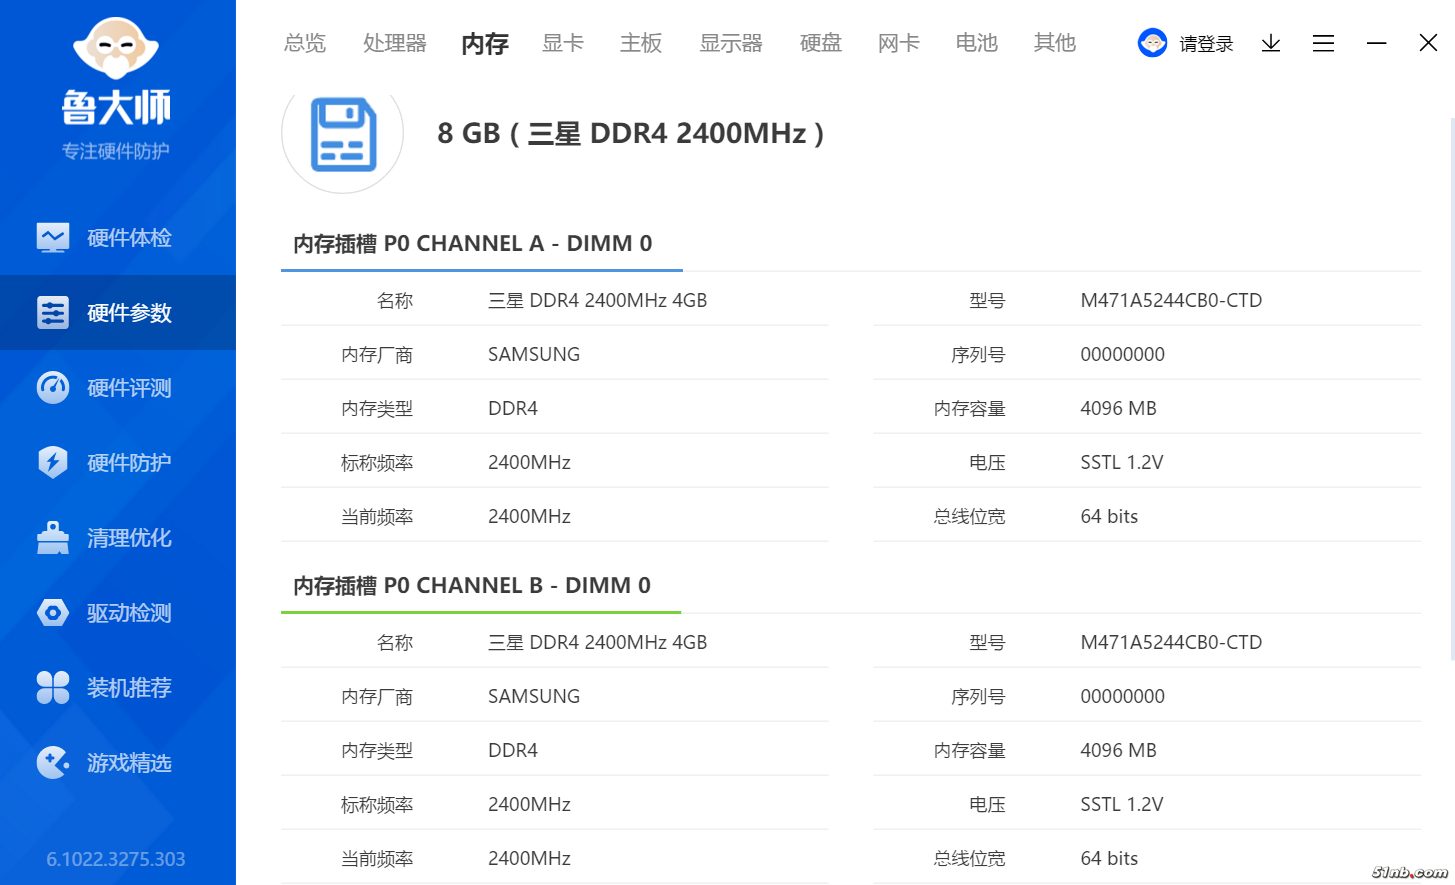Click Channel B serial number 00000000

tap(1122, 696)
